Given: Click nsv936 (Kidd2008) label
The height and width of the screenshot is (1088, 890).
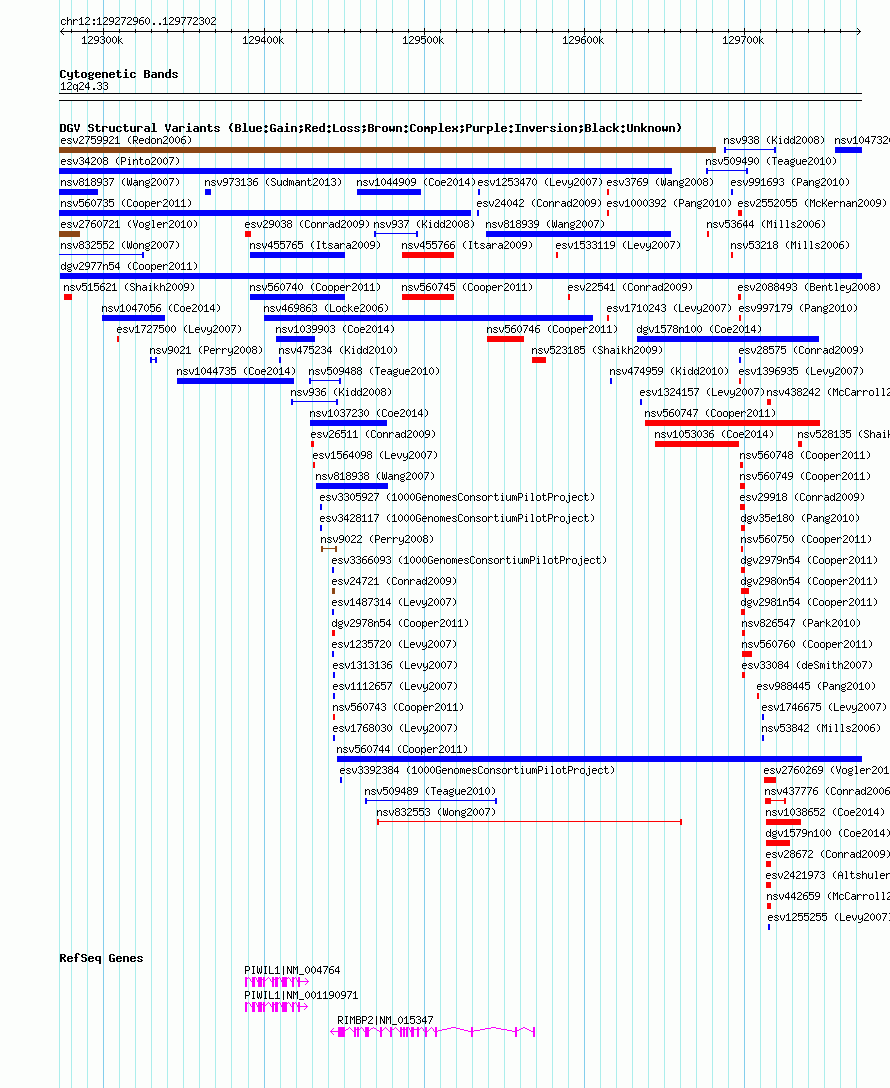Looking at the screenshot, I should tap(341, 392).
